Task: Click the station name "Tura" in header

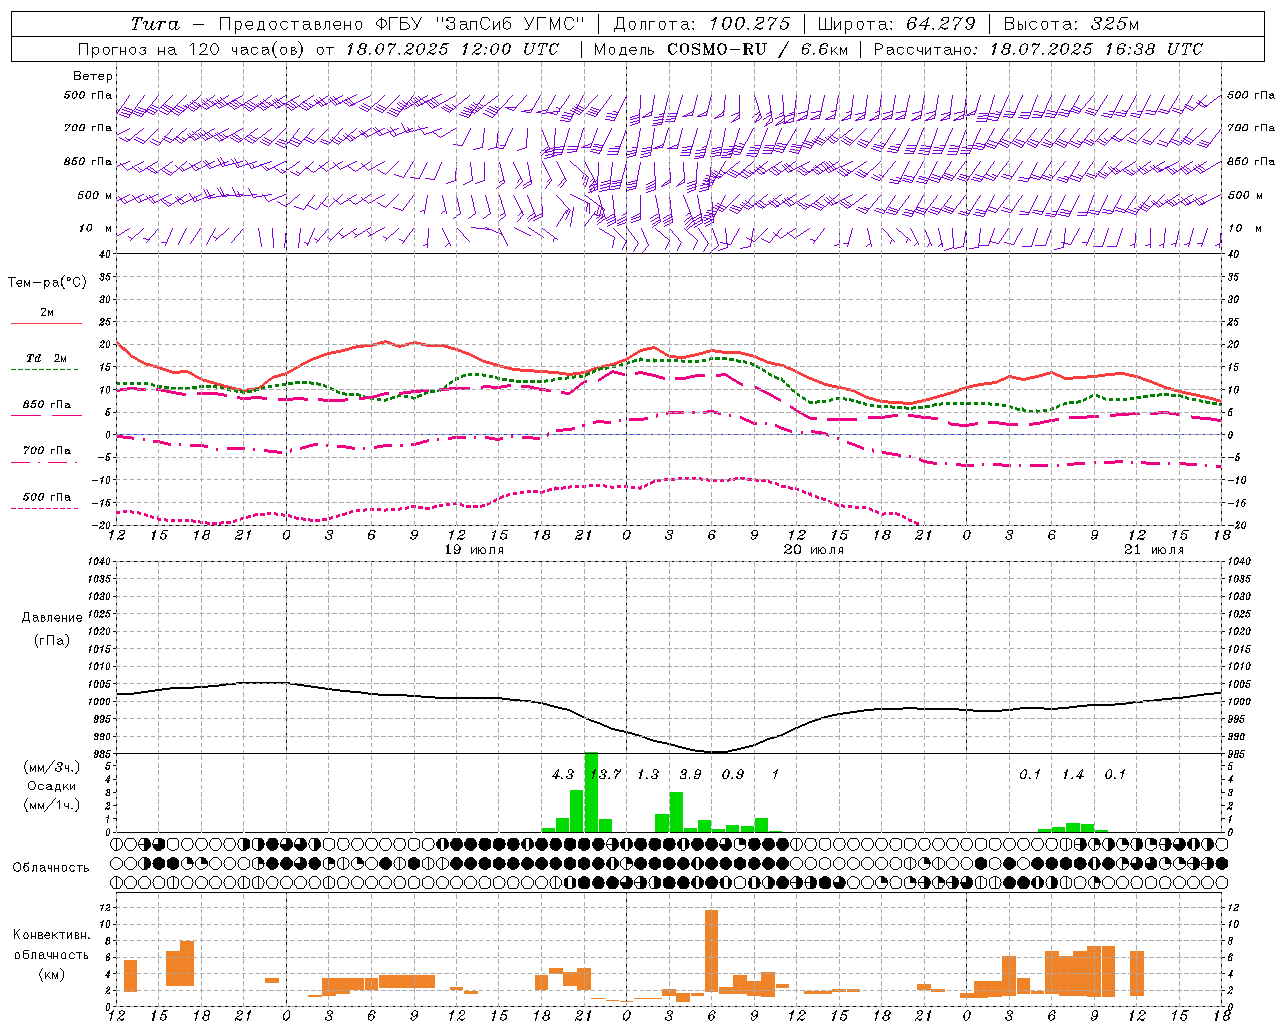Action: click(155, 24)
